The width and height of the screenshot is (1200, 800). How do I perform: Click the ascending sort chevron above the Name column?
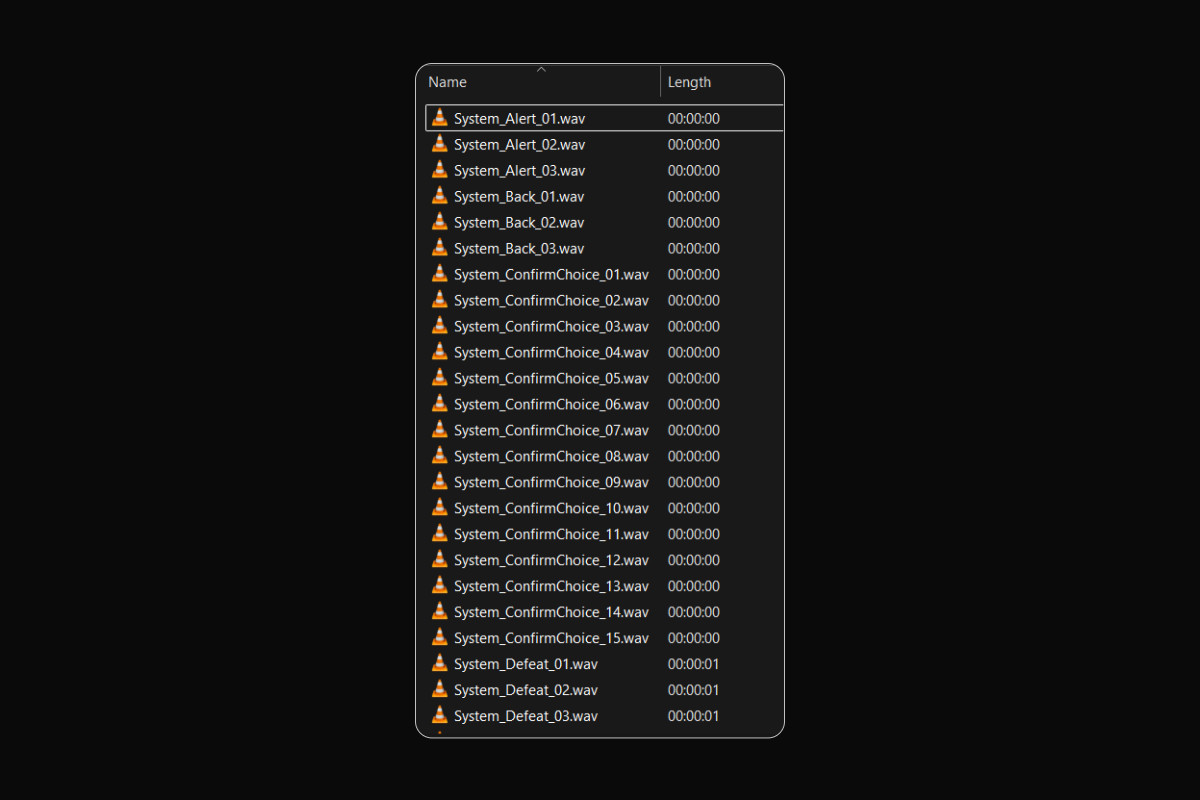540,69
